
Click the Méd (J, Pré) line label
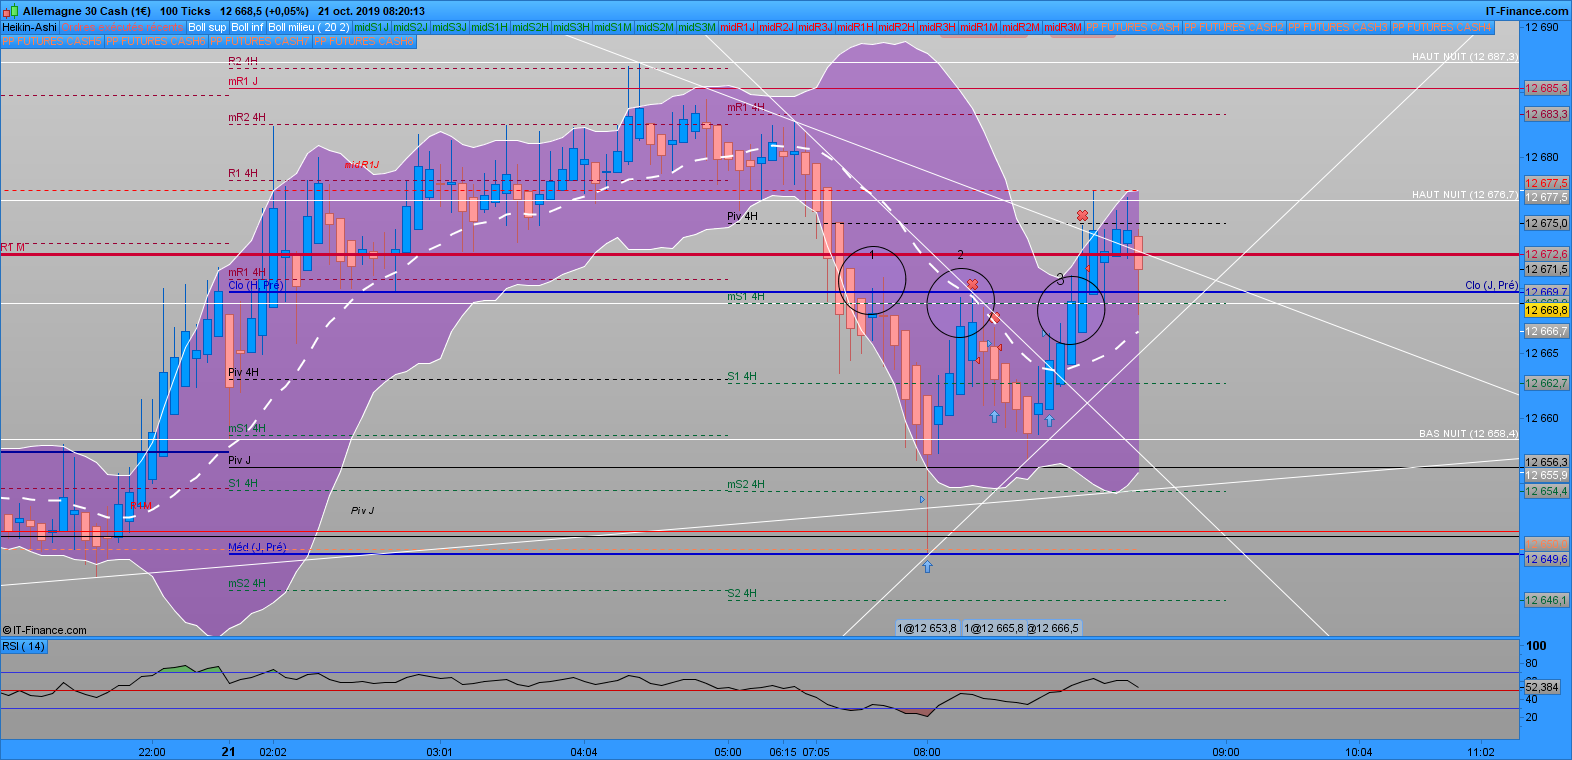coord(257,548)
